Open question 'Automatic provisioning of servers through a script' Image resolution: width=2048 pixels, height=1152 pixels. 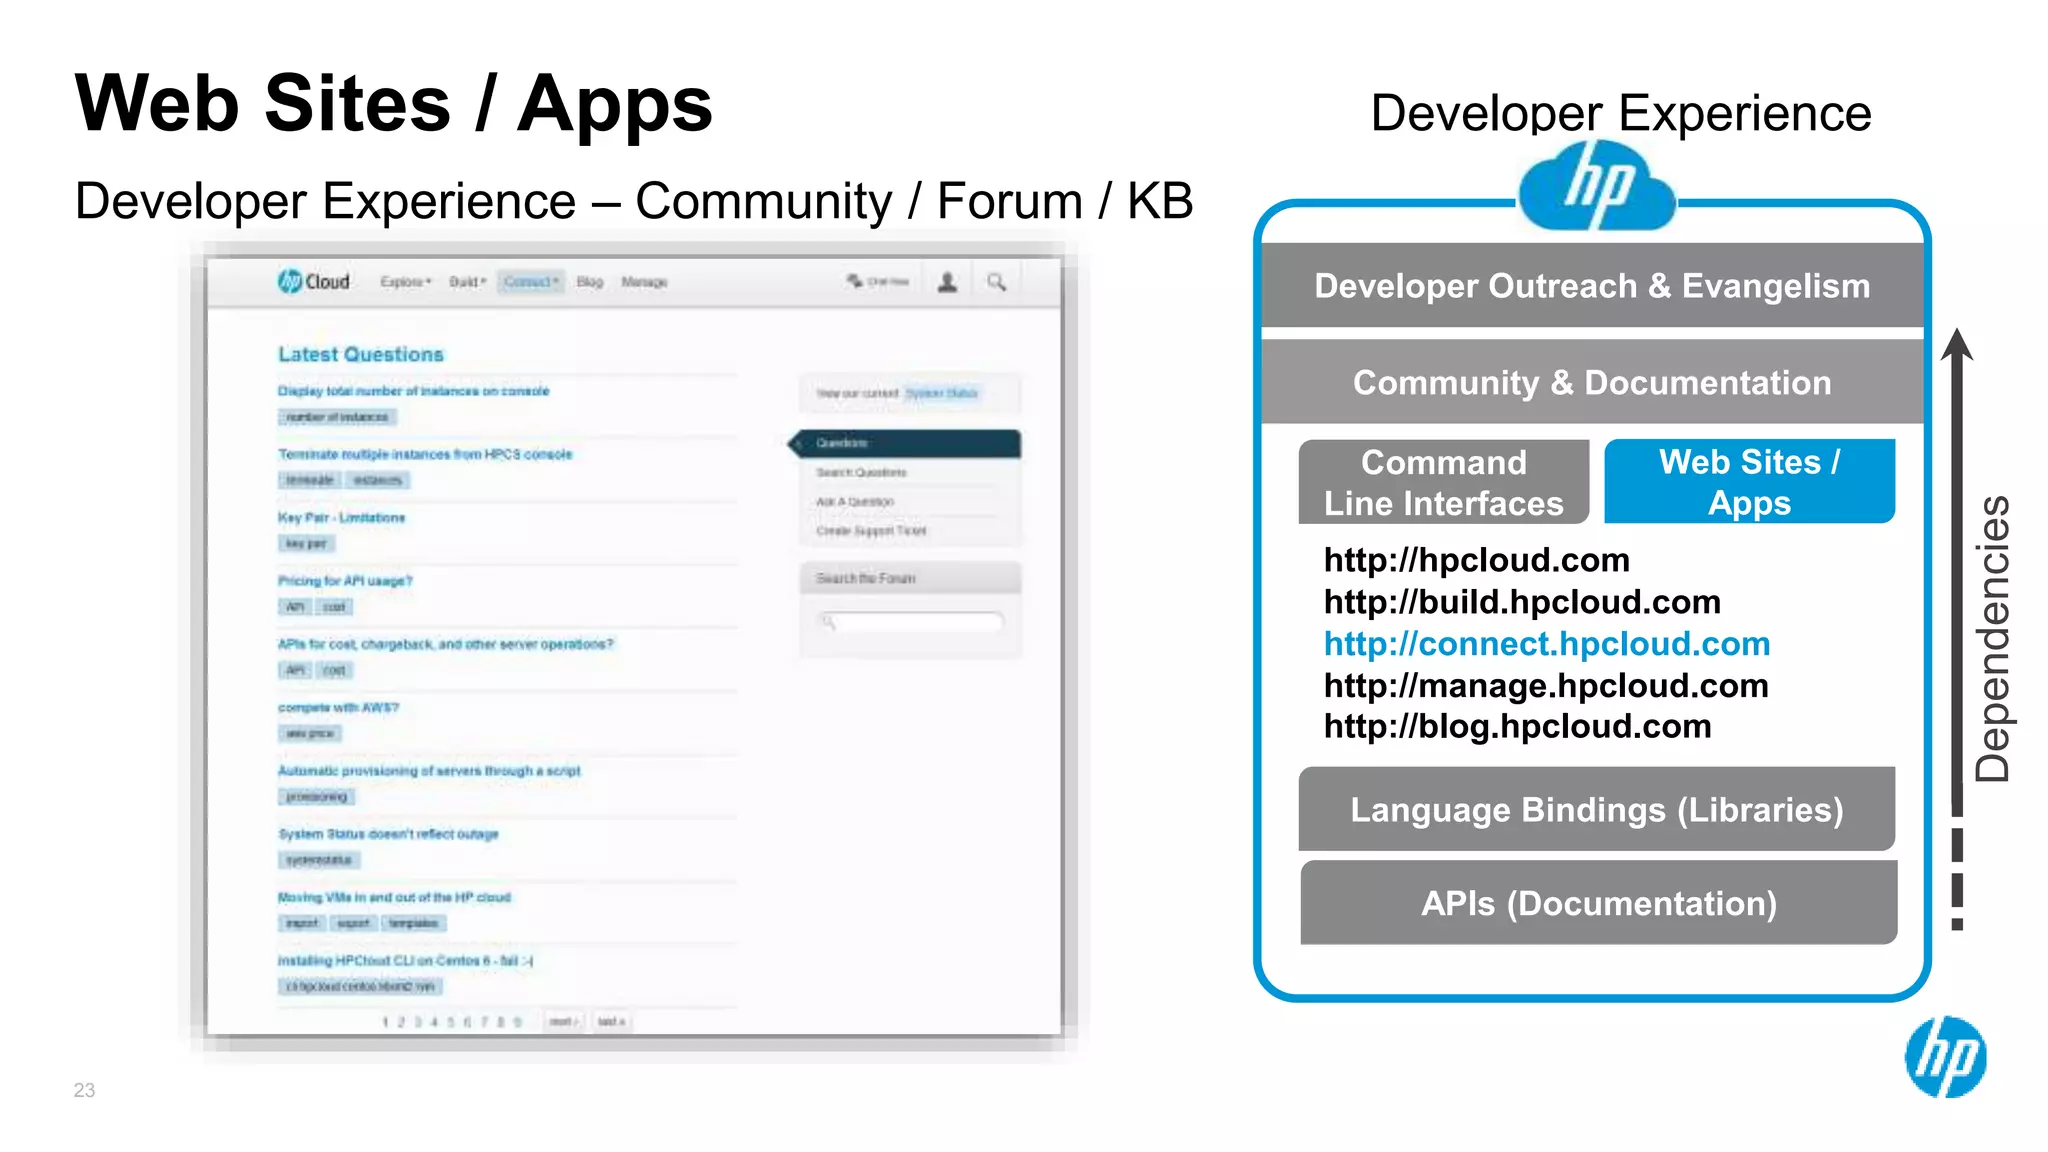pos(429,770)
